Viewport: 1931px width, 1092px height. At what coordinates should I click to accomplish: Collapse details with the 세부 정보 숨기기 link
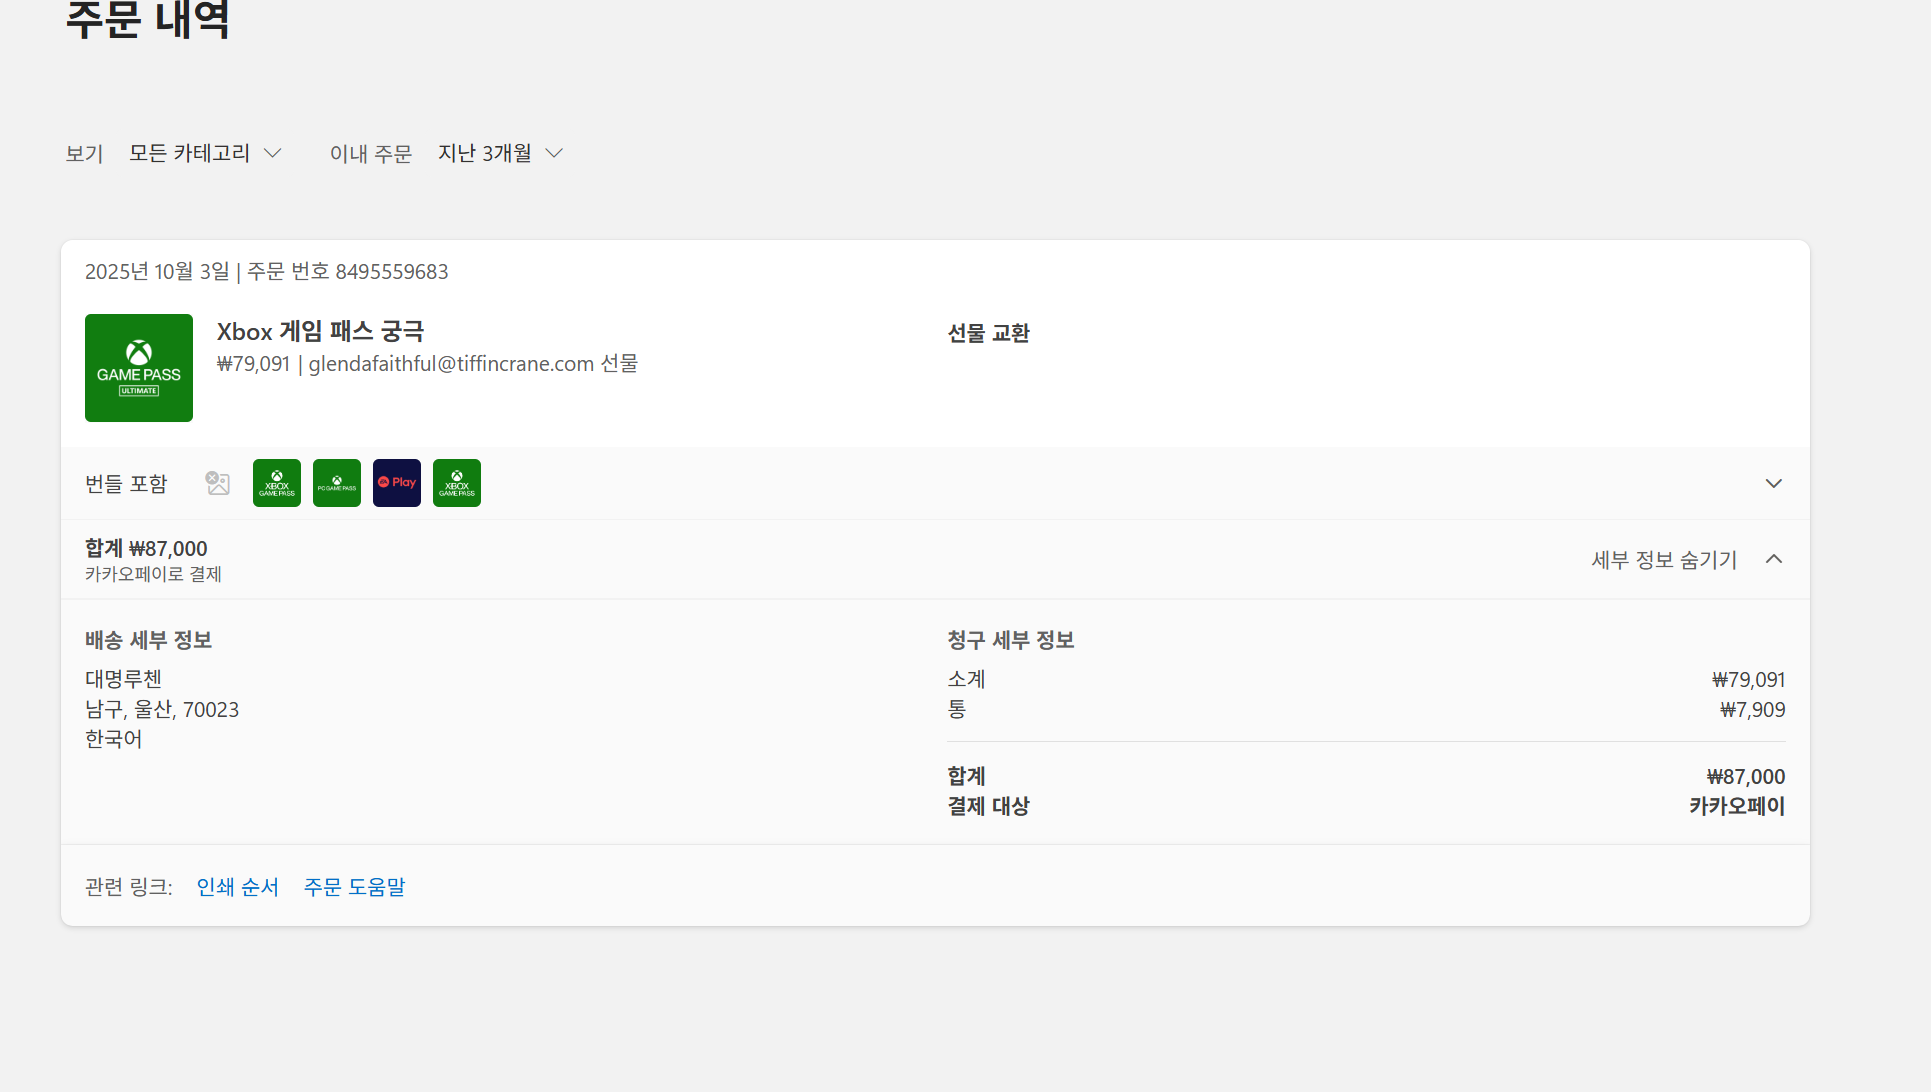coord(1664,560)
